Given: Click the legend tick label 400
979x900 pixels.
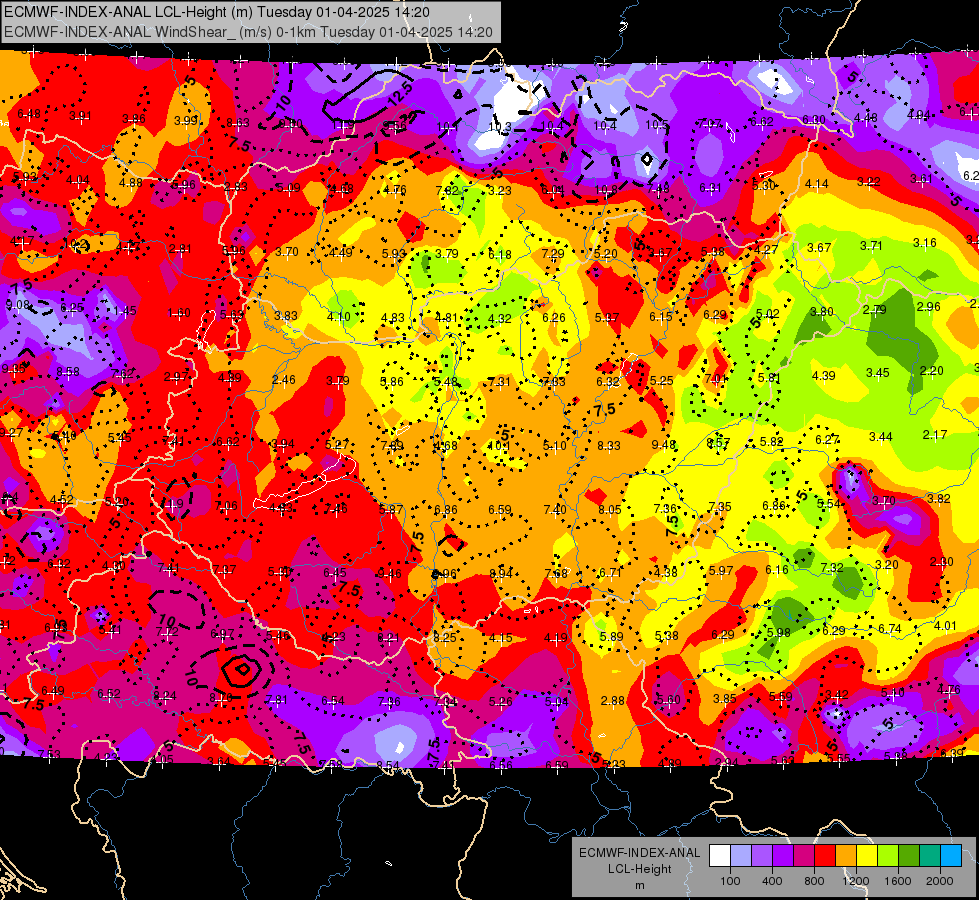Looking at the screenshot, I should [x=772, y=881].
